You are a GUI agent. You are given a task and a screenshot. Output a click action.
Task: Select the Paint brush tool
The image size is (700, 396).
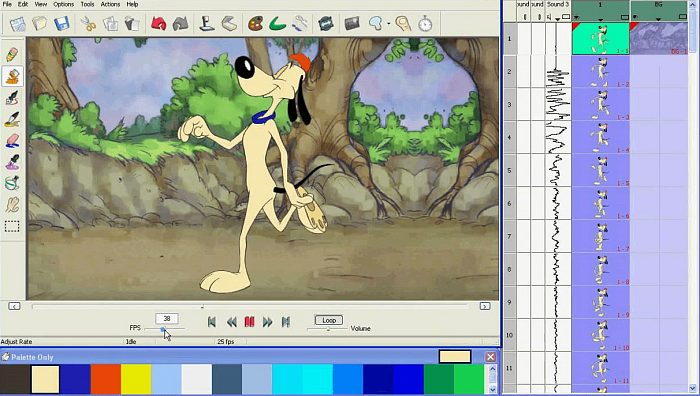point(12,119)
